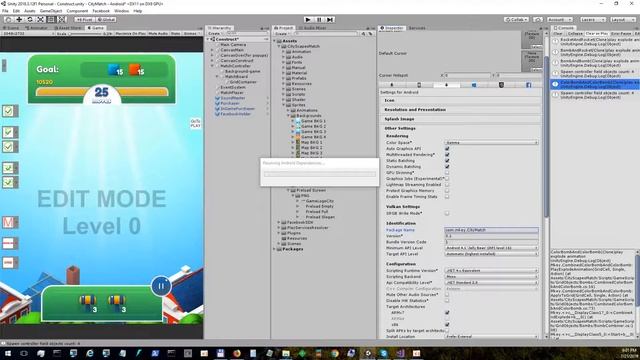640x360 pixels.
Task: Toggle Maximize On Play in Game view
Action: pyautogui.click(x=130, y=33)
